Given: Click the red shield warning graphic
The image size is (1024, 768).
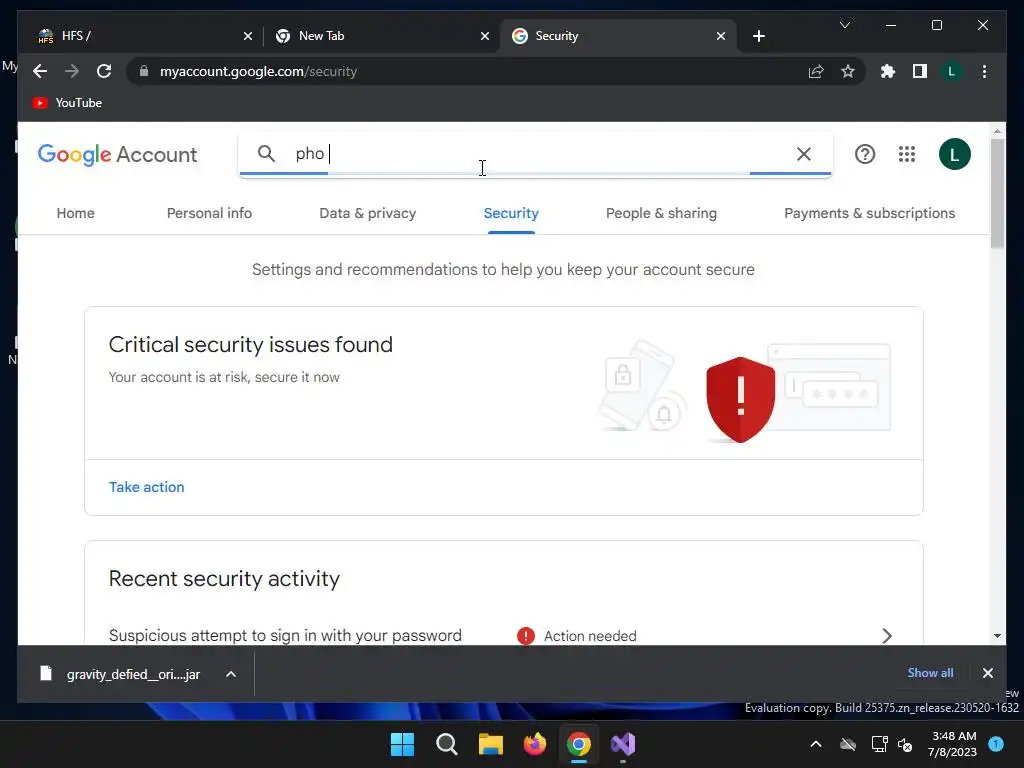Looking at the screenshot, I should [741, 400].
